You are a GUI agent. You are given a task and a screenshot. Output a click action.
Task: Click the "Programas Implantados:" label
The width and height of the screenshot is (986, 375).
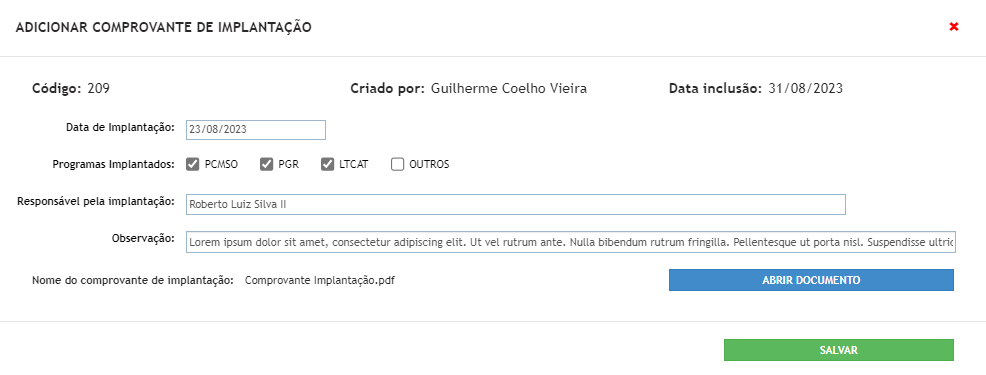[x=114, y=165]
